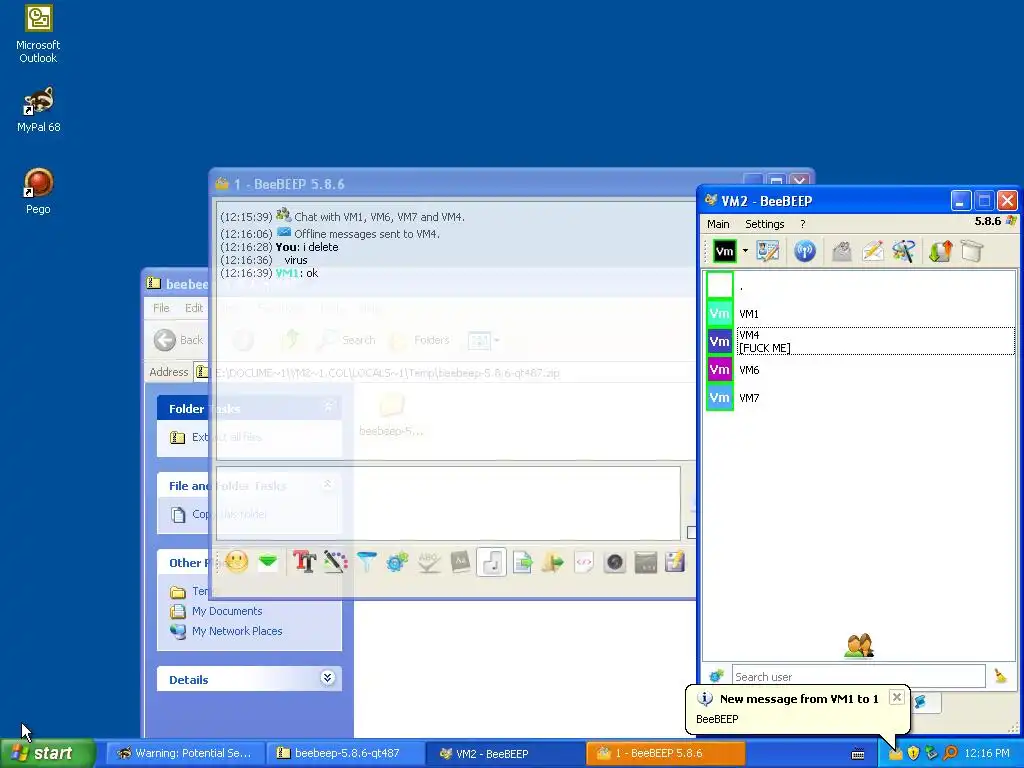Select user VM1 in the list
The width and height of the screenshot is (1024, 768).
pyautogui.click(x=860, y=314)
